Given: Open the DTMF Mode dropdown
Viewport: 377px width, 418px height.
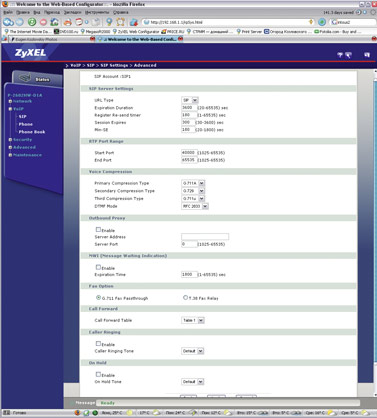Looking at the screenshot, I should point(195,206).
